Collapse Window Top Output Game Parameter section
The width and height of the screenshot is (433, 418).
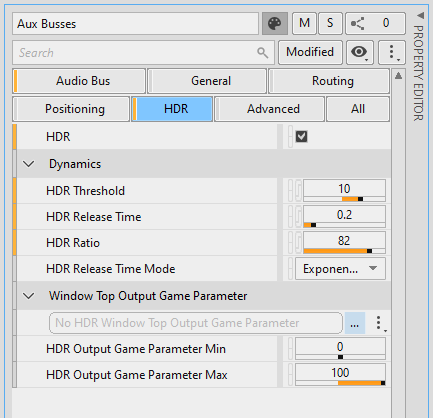pyautogui.click(x=29, y=296)
